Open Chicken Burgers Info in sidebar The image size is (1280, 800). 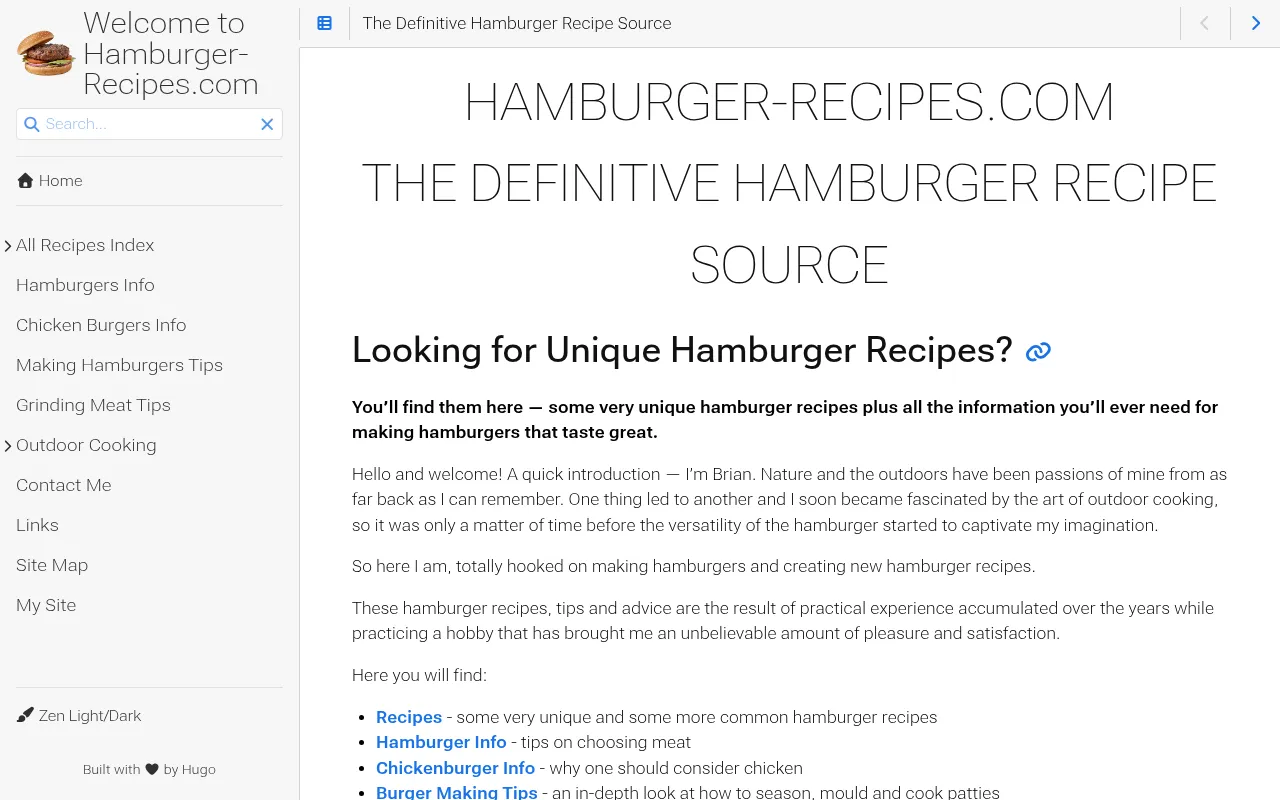(x=101, y=325)
